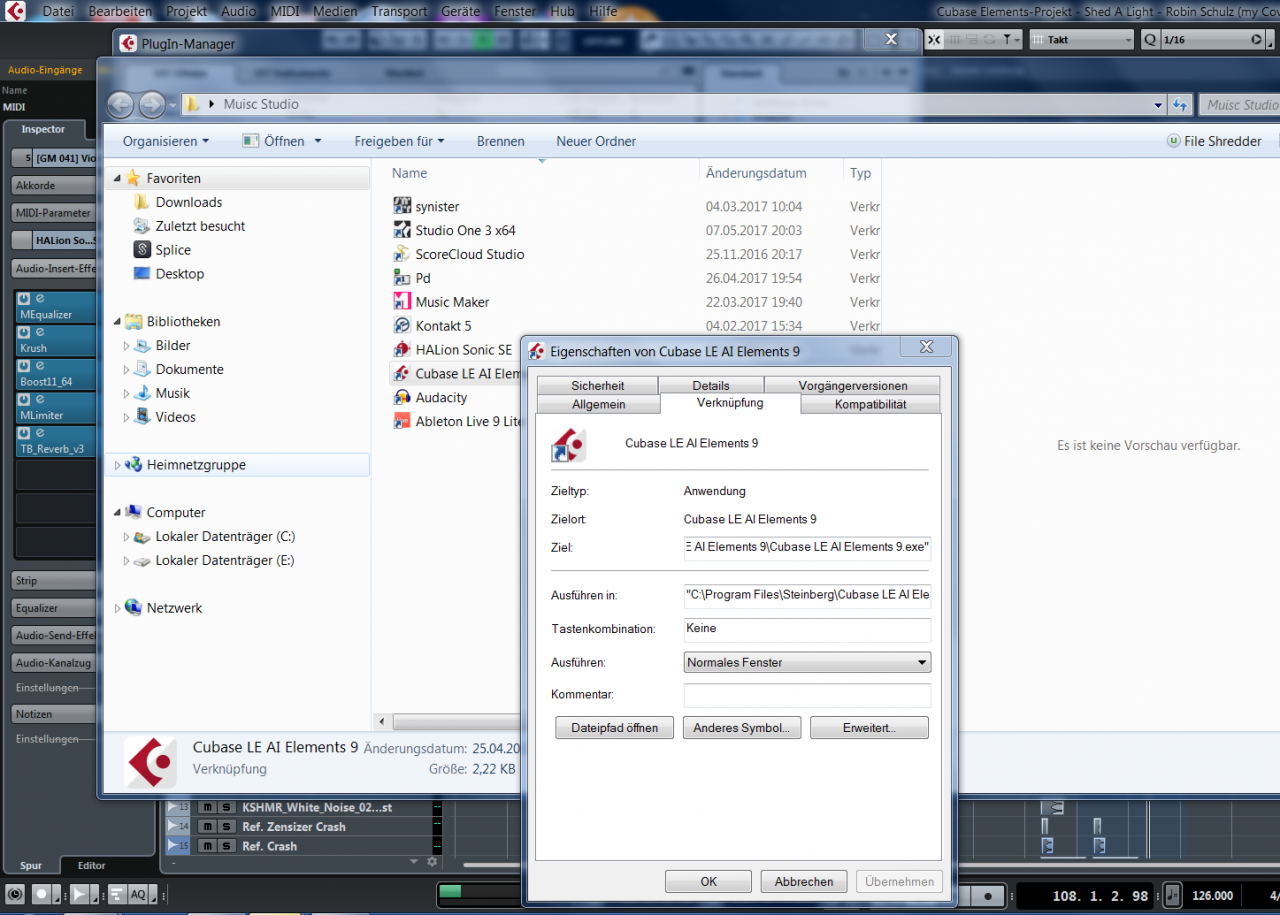
Task: Click Anderes Symbol button
Action: pyautogui.click(x=741, y=728)
